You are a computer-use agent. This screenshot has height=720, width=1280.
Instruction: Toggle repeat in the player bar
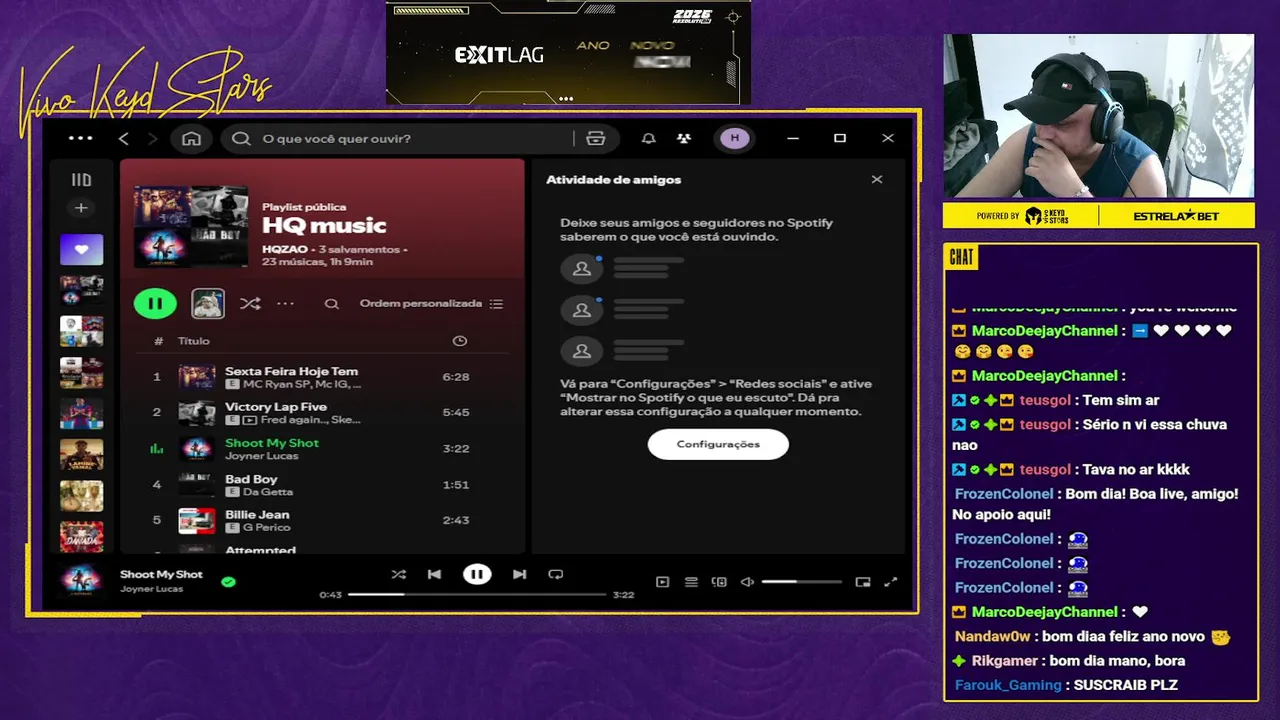click(x=556, y=574)
